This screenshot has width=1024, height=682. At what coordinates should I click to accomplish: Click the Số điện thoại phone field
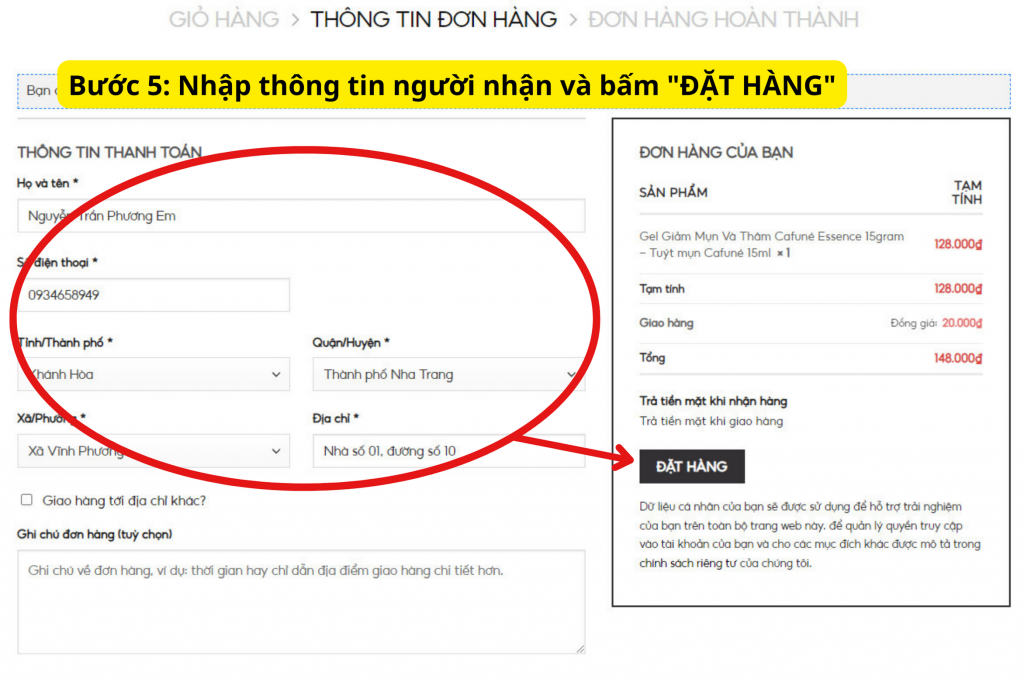(x=153, y=295)
